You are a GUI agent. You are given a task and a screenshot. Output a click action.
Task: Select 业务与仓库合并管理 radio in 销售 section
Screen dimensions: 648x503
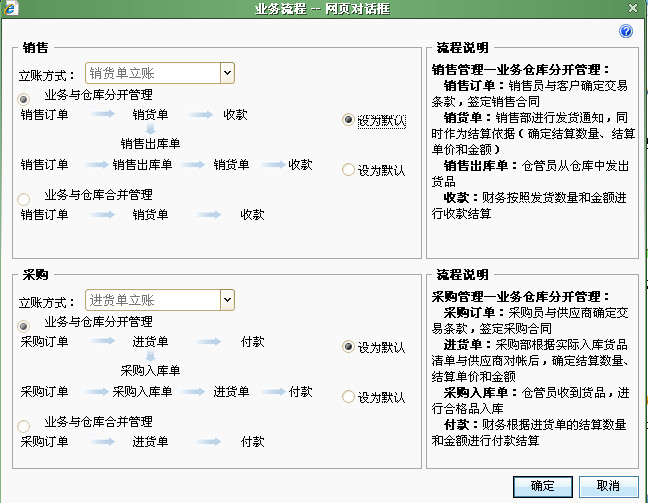coord(24,199)
